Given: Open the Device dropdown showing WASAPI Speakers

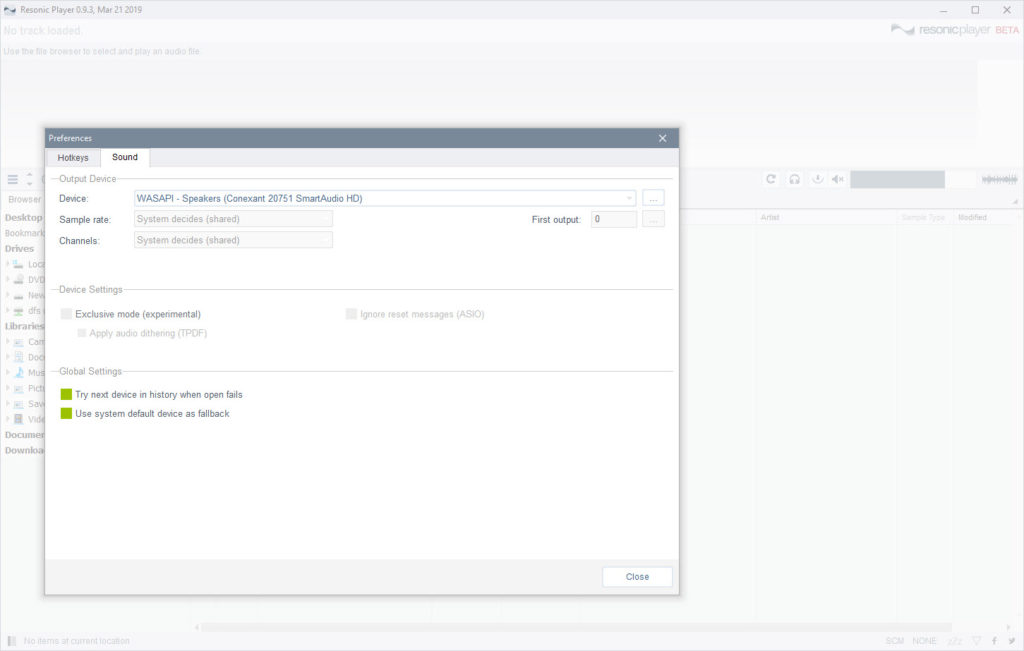Looking at the screenshot, I should tap(385, 198).
